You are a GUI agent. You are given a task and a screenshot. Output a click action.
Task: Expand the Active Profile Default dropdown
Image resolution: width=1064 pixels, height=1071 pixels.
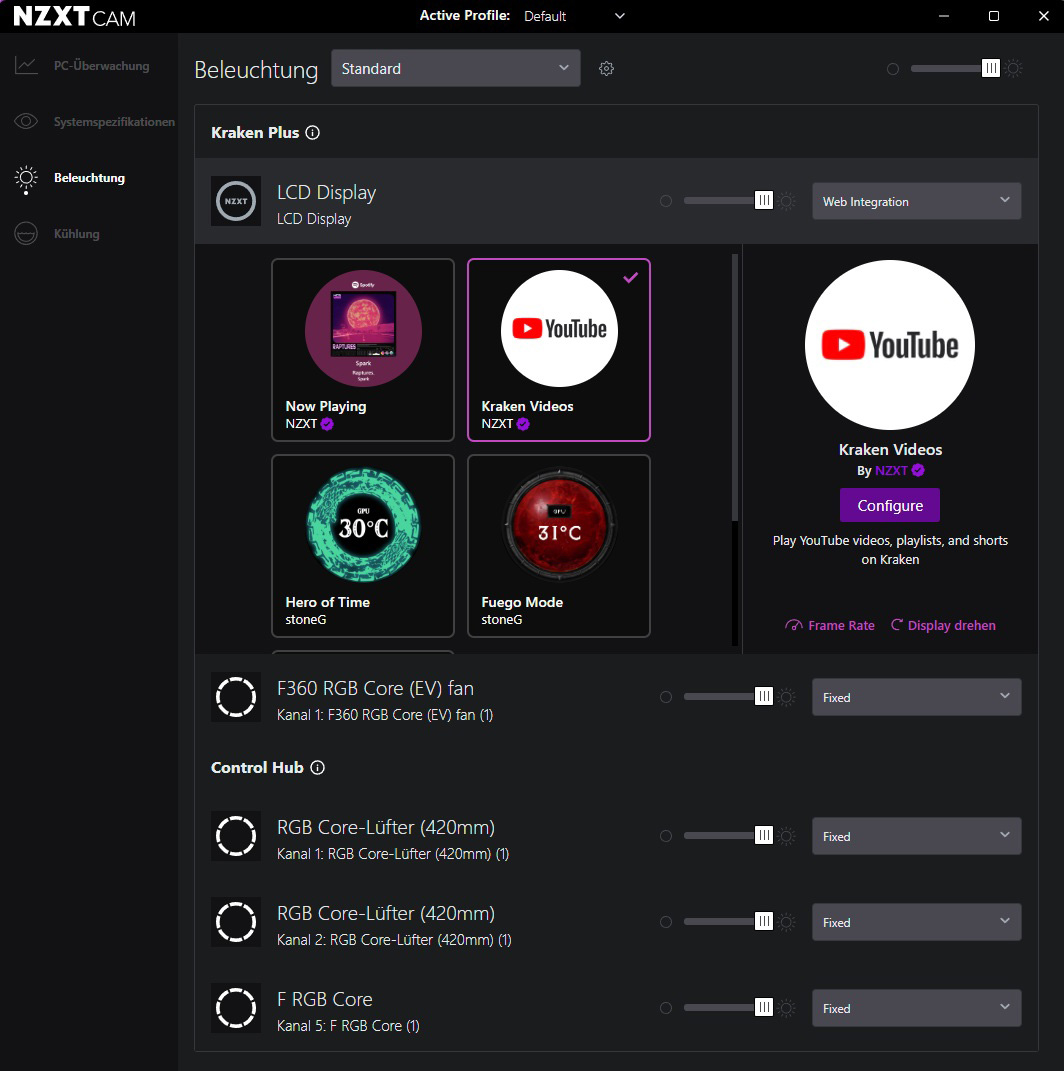coord(574,16)
